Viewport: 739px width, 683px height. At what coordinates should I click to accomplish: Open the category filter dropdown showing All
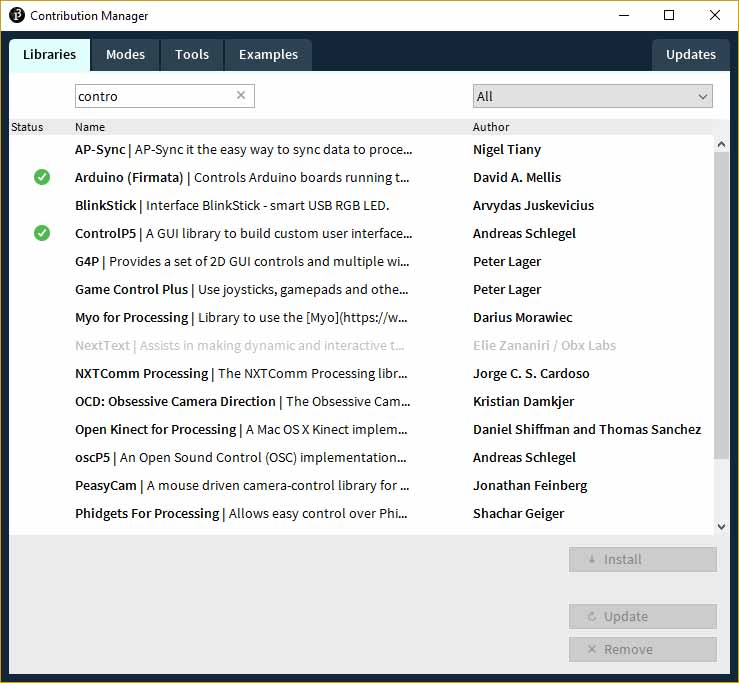click(592, 96)
